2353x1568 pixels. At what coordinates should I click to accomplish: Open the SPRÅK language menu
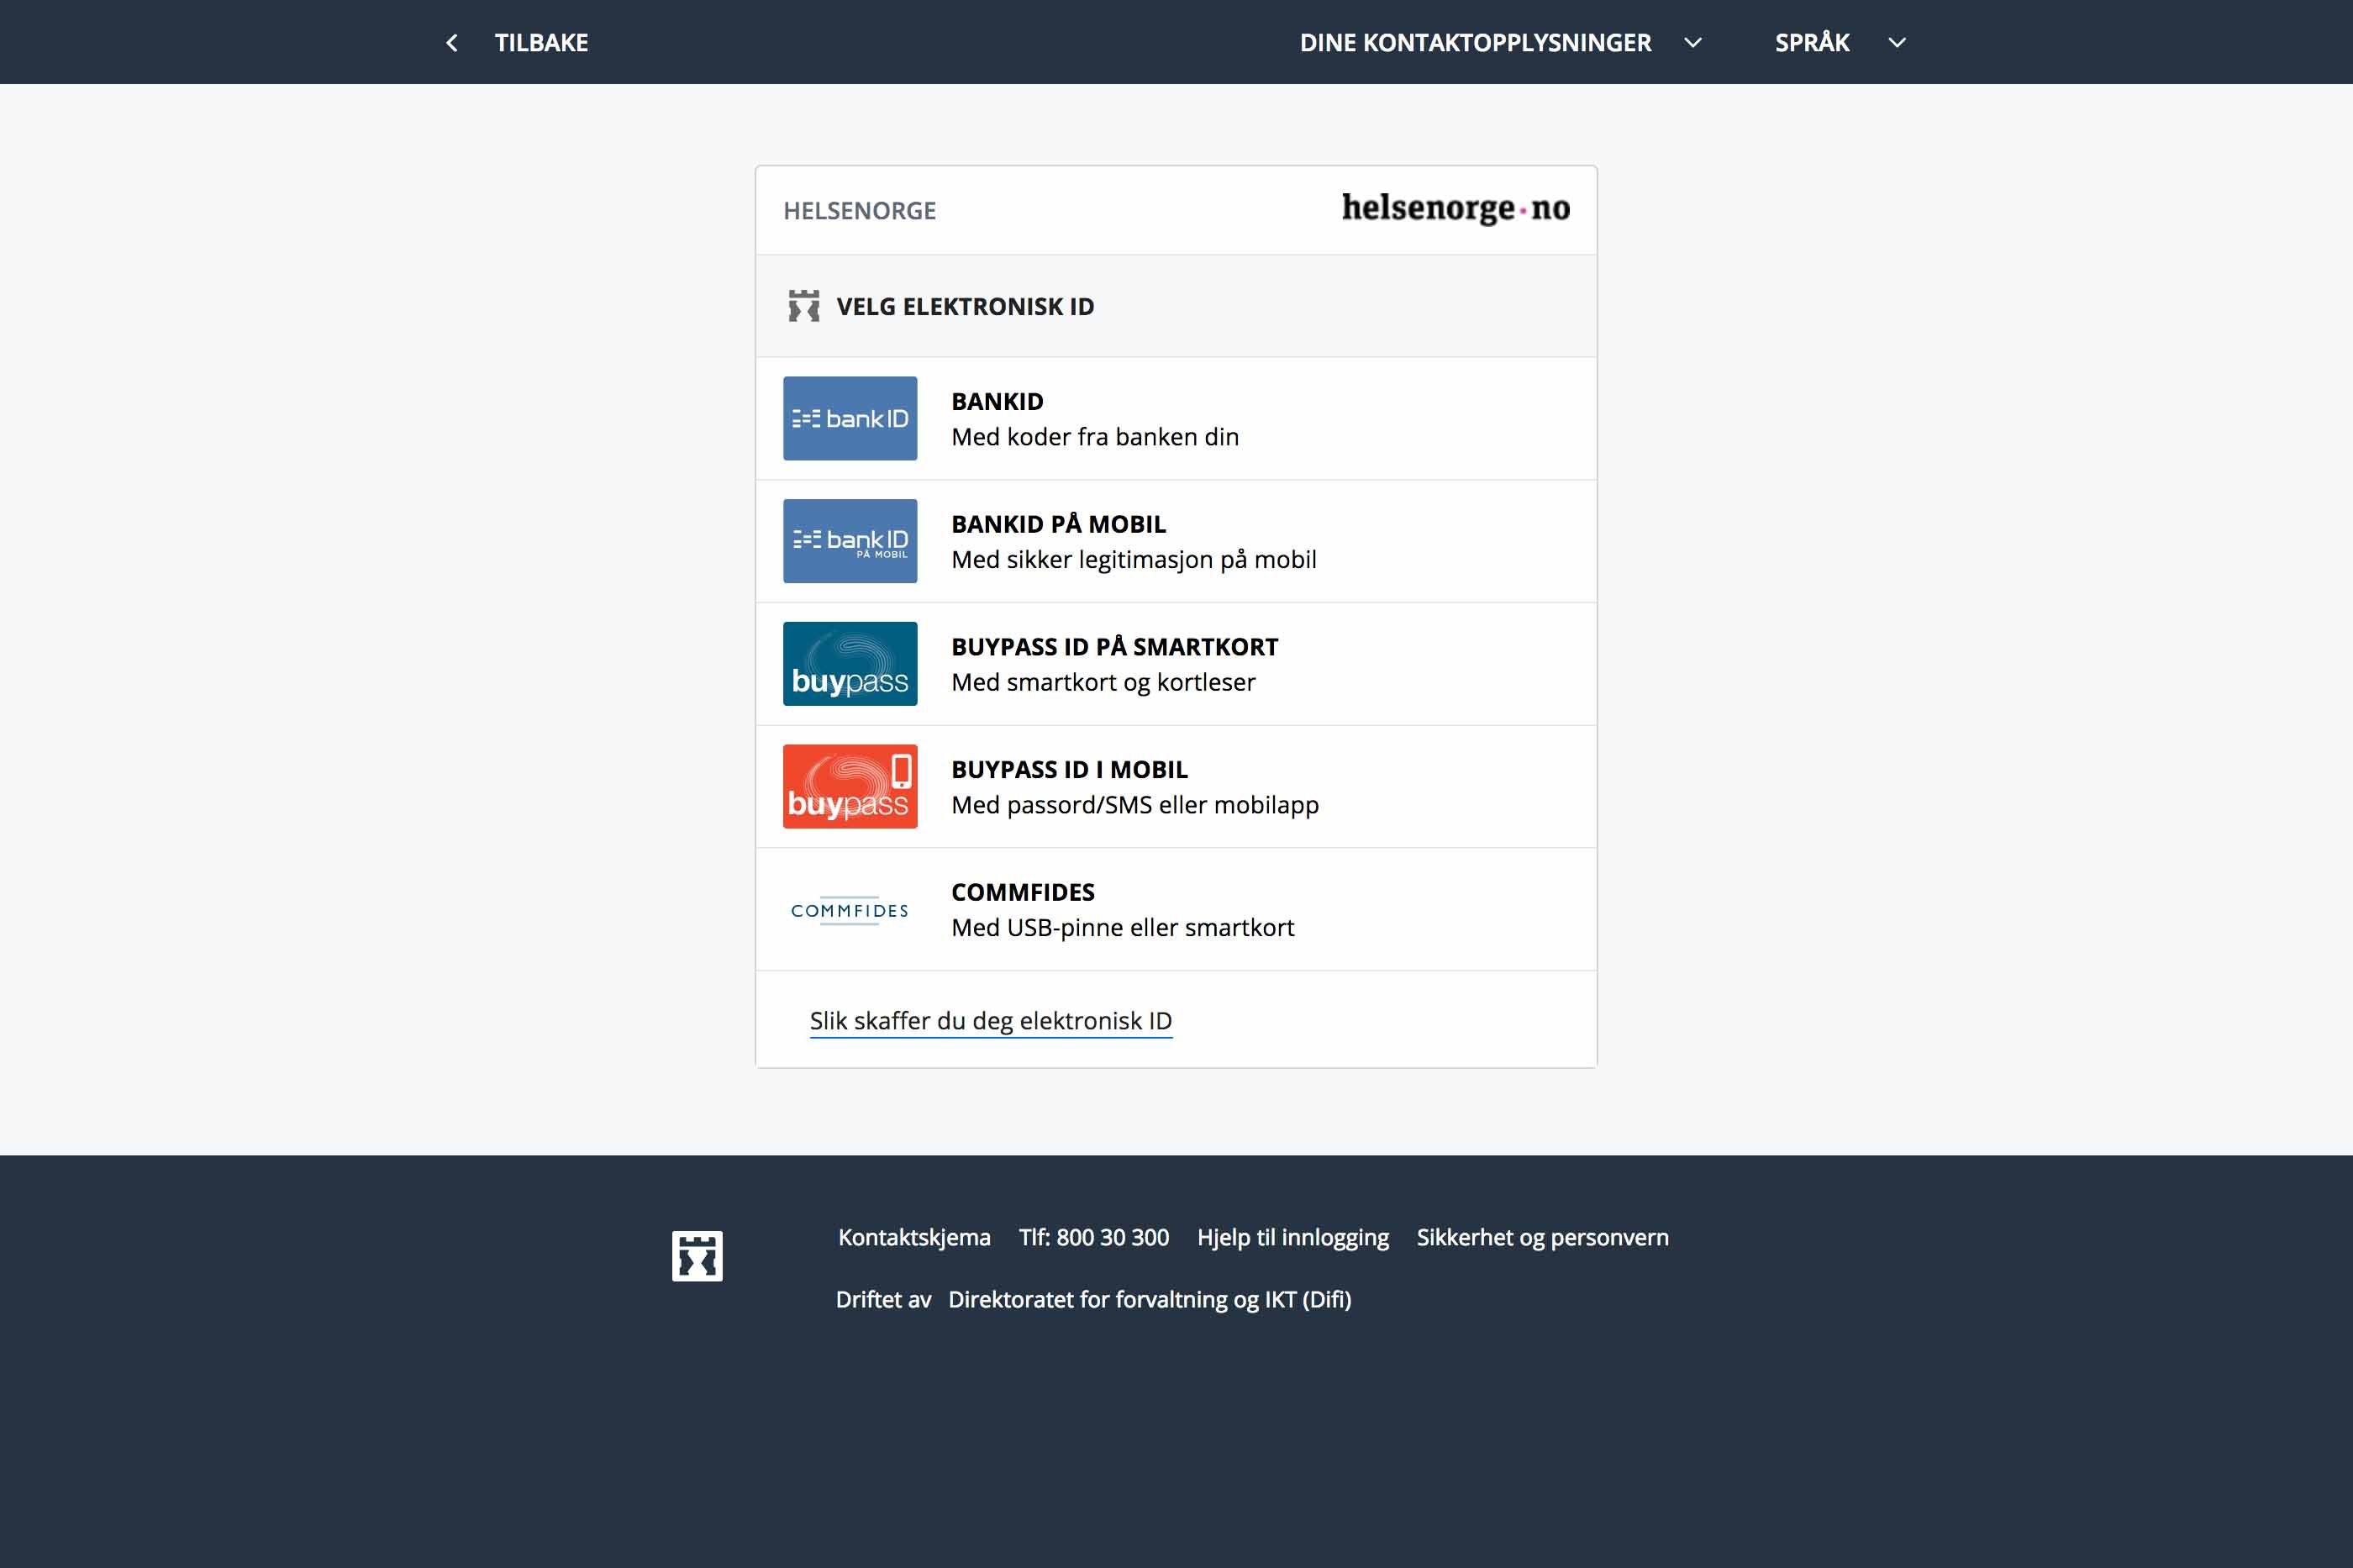(1811, 43)
